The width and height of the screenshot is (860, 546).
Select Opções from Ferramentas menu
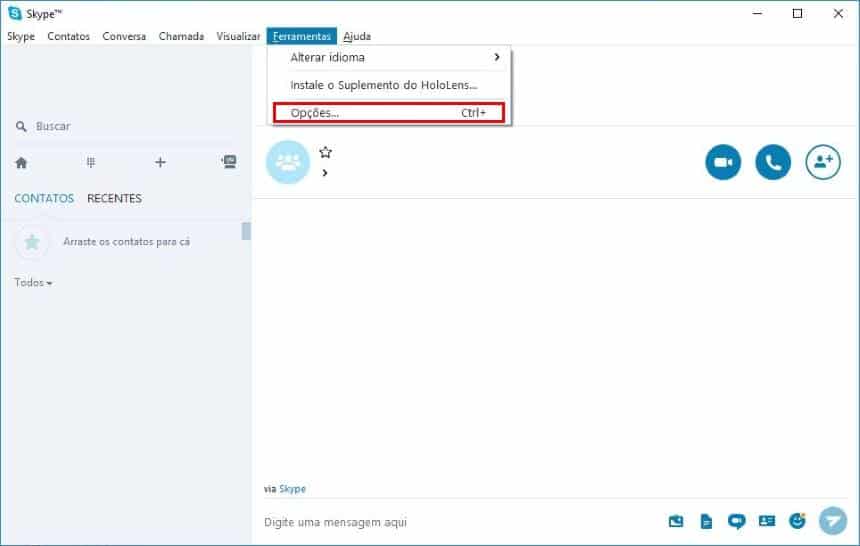pos(388,112)
